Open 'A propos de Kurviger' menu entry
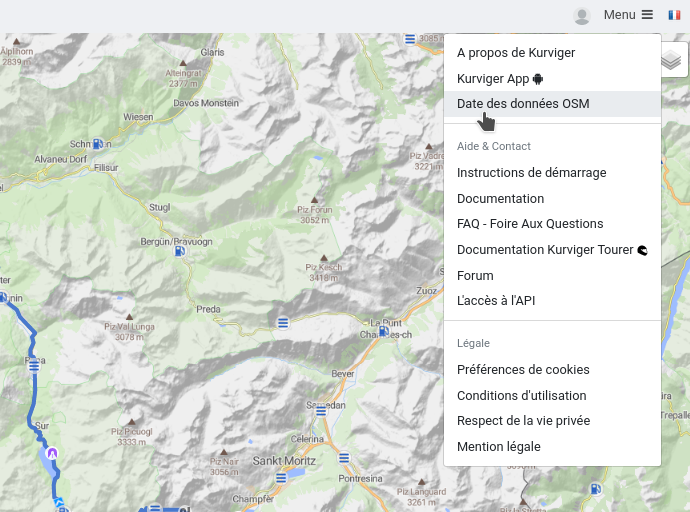The width and height of the screenshot is (690, 512). [552, 53]
